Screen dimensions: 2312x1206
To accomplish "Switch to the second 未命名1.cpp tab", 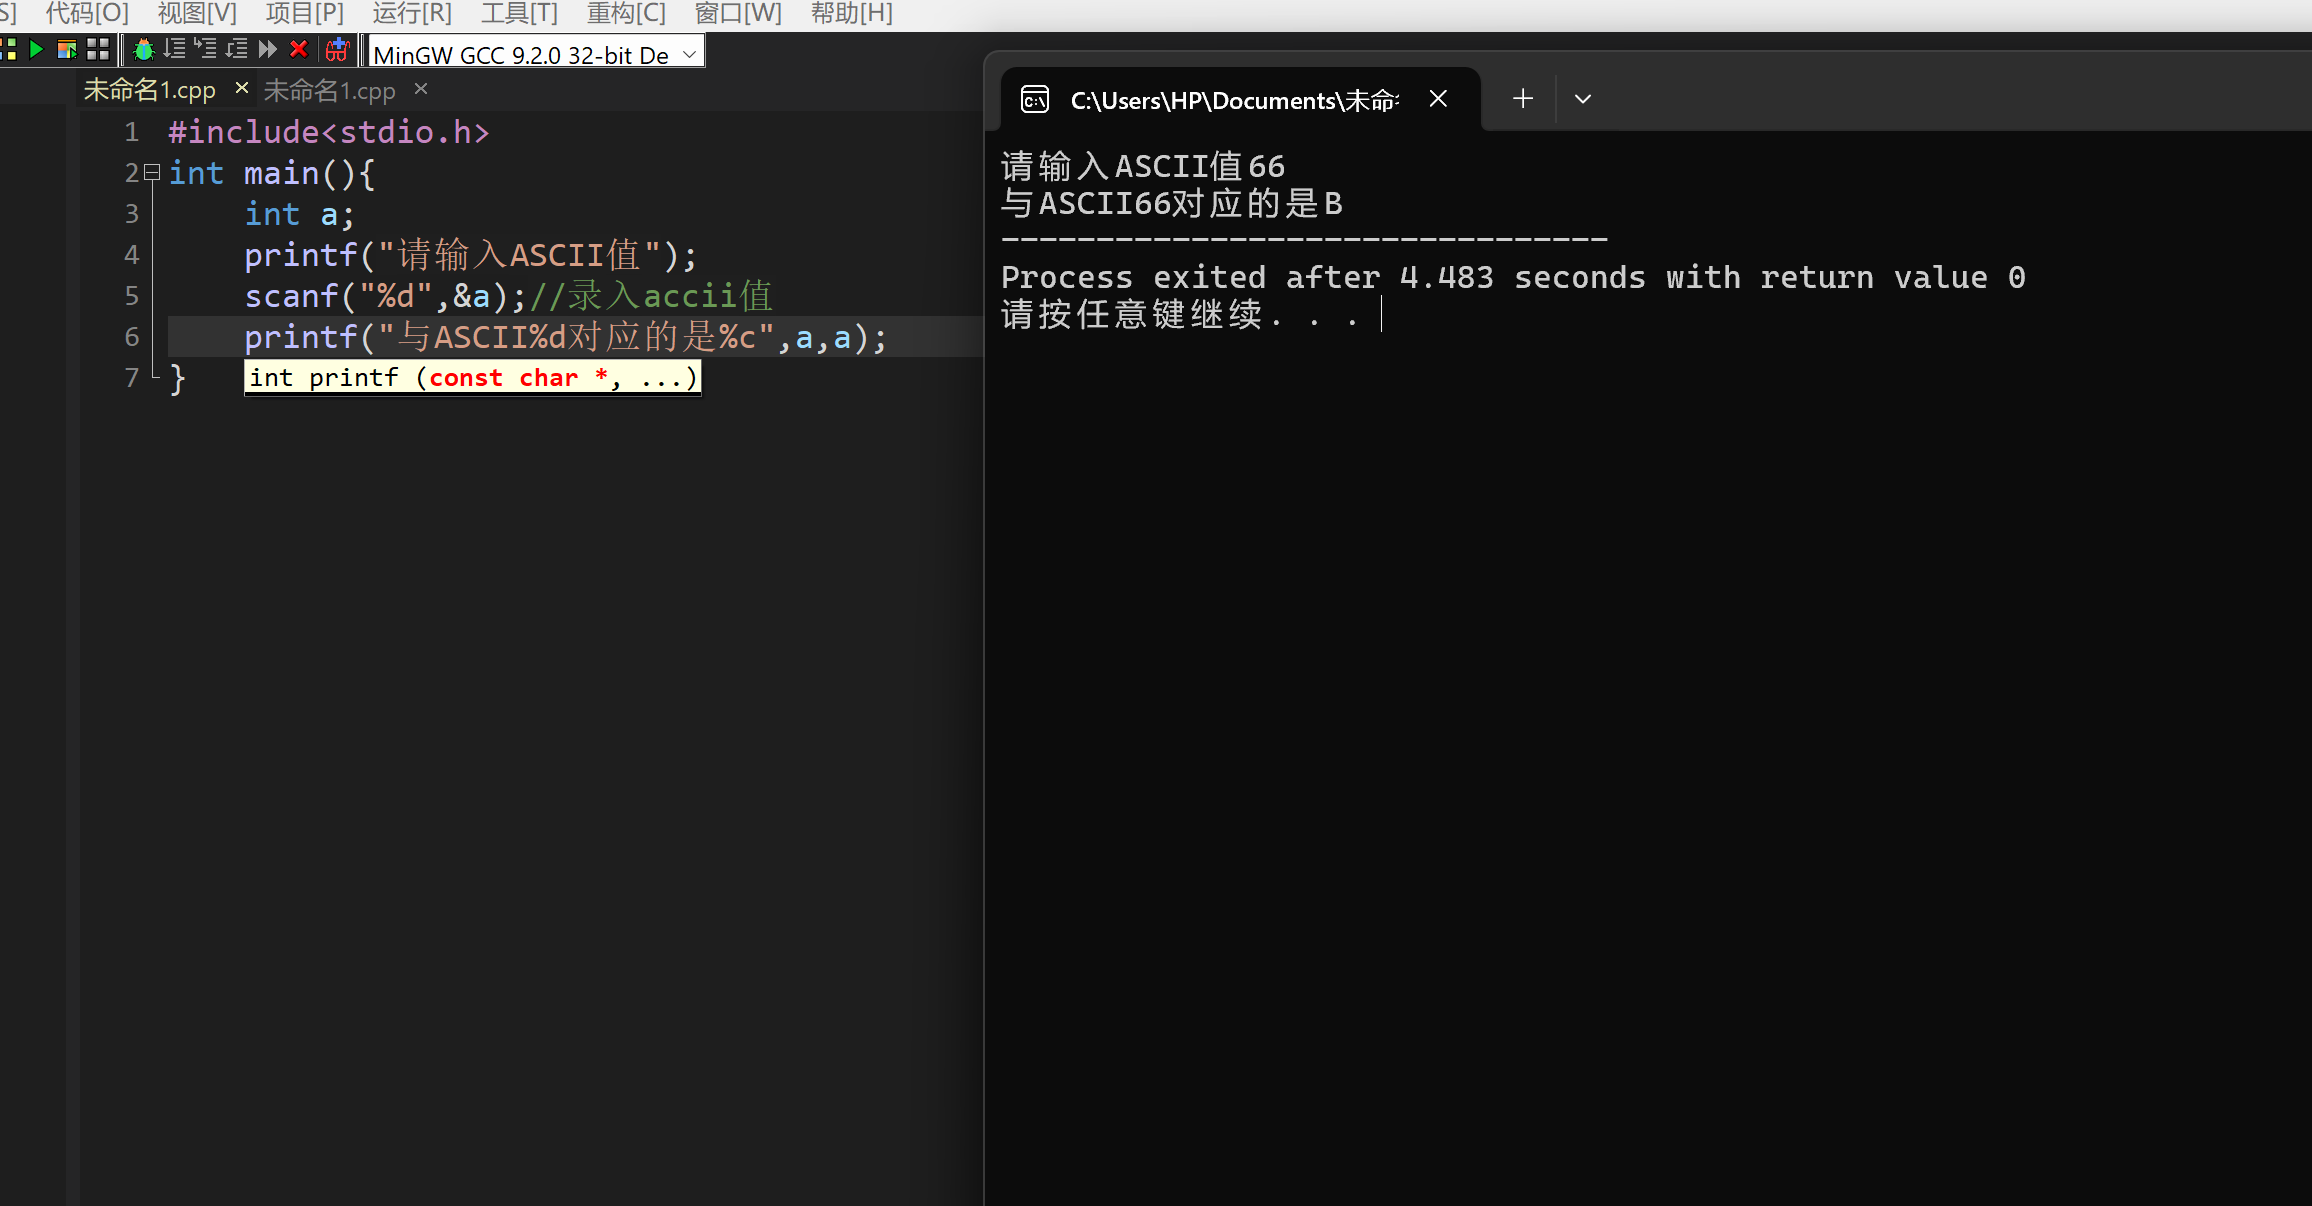I will pyautogui.click(x=330, y=91).
